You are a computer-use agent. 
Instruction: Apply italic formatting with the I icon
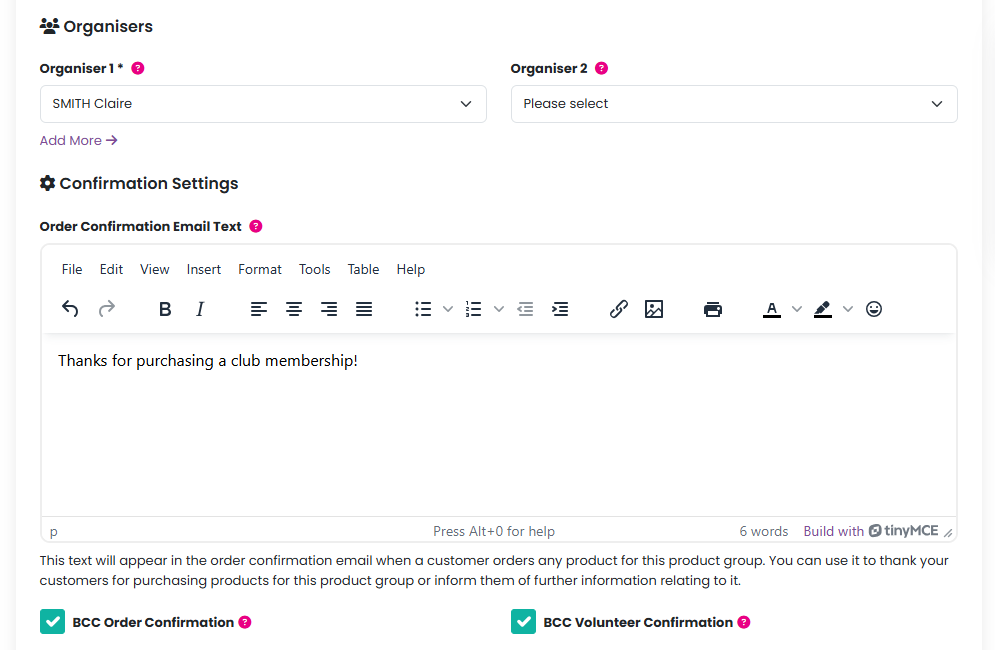tap(200, 309)
